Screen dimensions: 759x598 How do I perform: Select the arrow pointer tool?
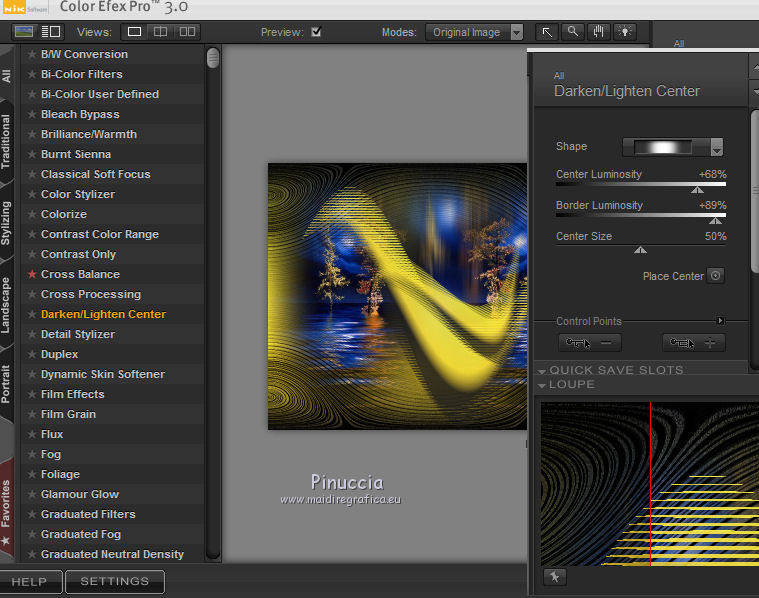(x=547, y=32)
